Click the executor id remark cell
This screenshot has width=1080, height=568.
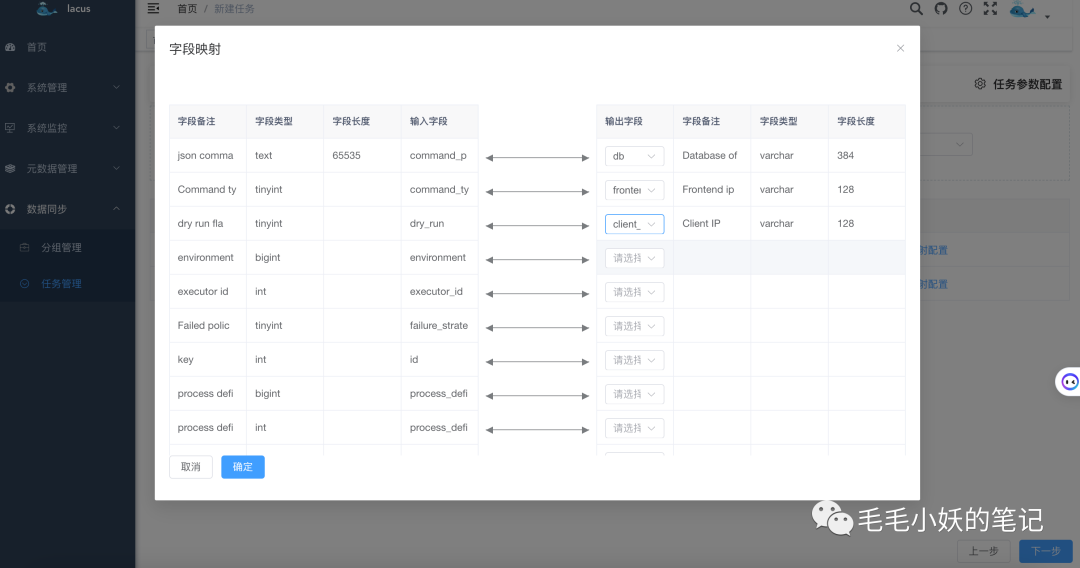click(207, 292)
